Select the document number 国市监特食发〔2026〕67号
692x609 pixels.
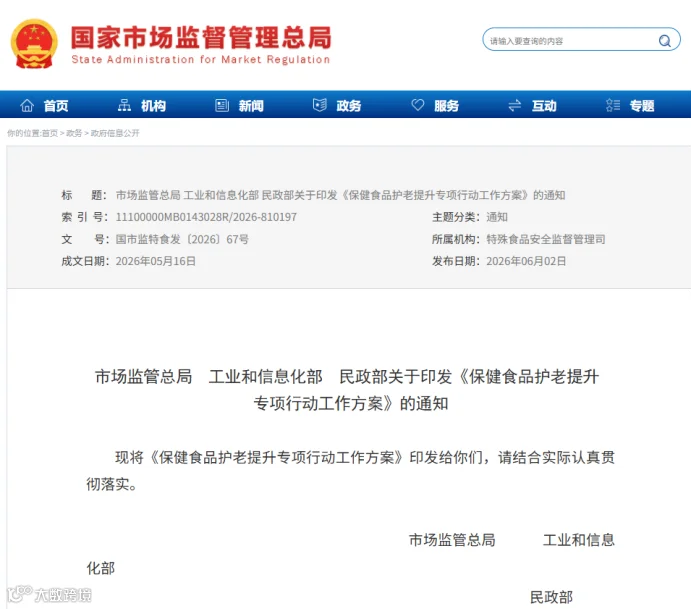tap(182, 239)
